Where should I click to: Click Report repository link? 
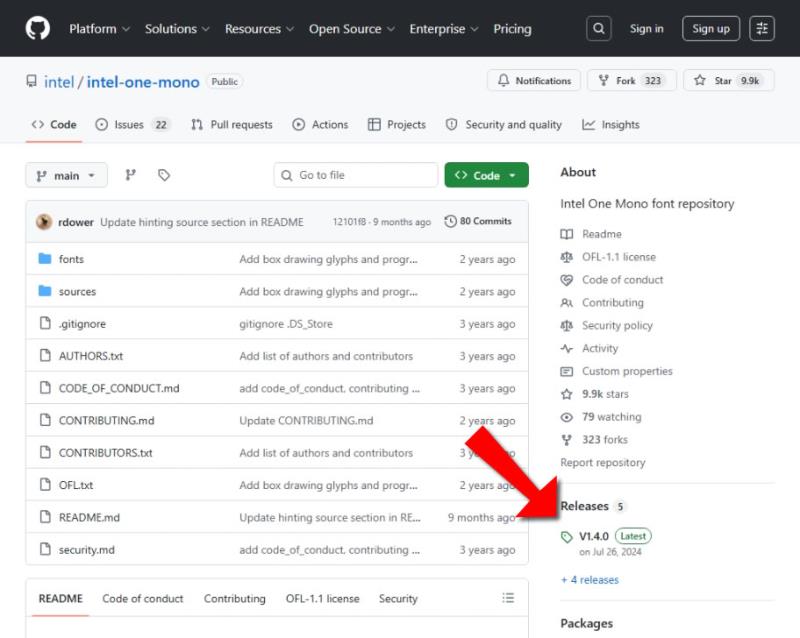click(x=603, y=462)
